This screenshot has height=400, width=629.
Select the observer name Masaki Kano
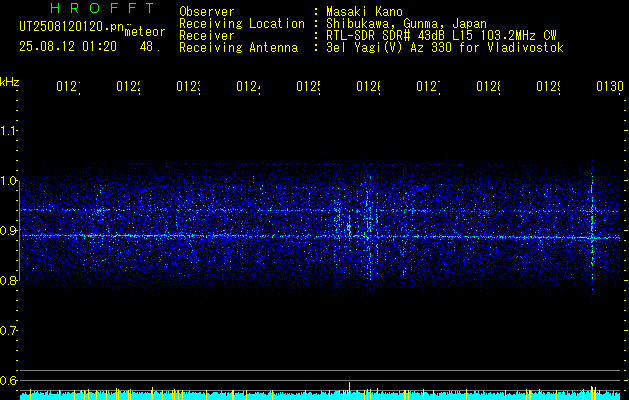click(x=364, y=12)
